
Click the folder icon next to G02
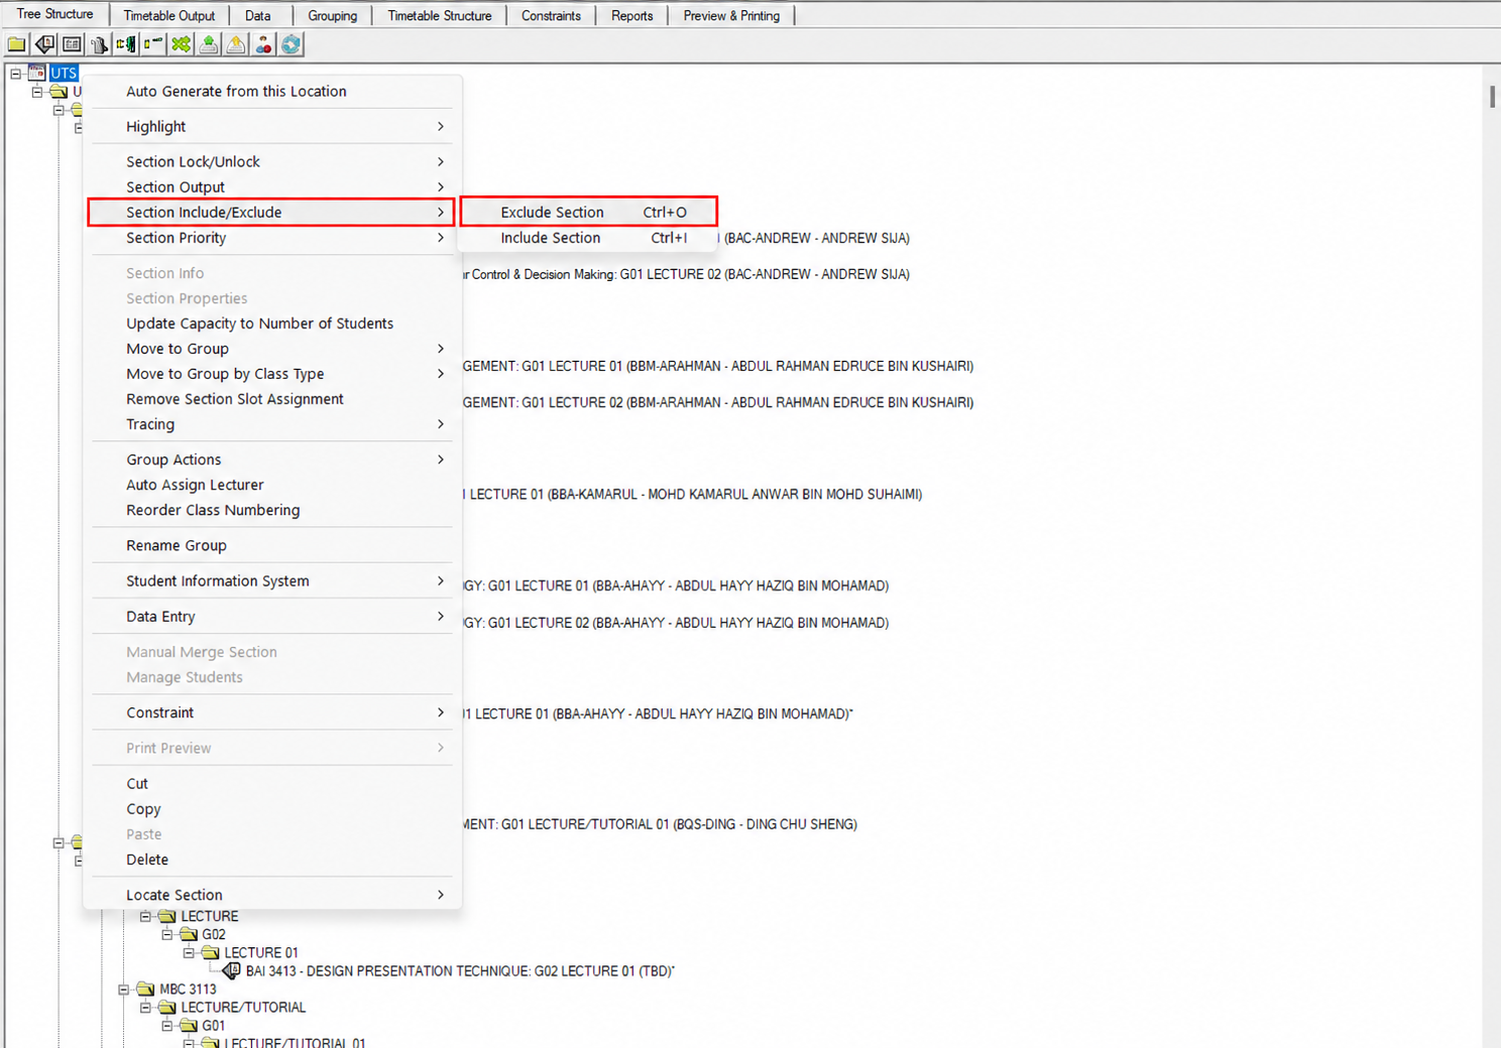(x=189, y=934)
